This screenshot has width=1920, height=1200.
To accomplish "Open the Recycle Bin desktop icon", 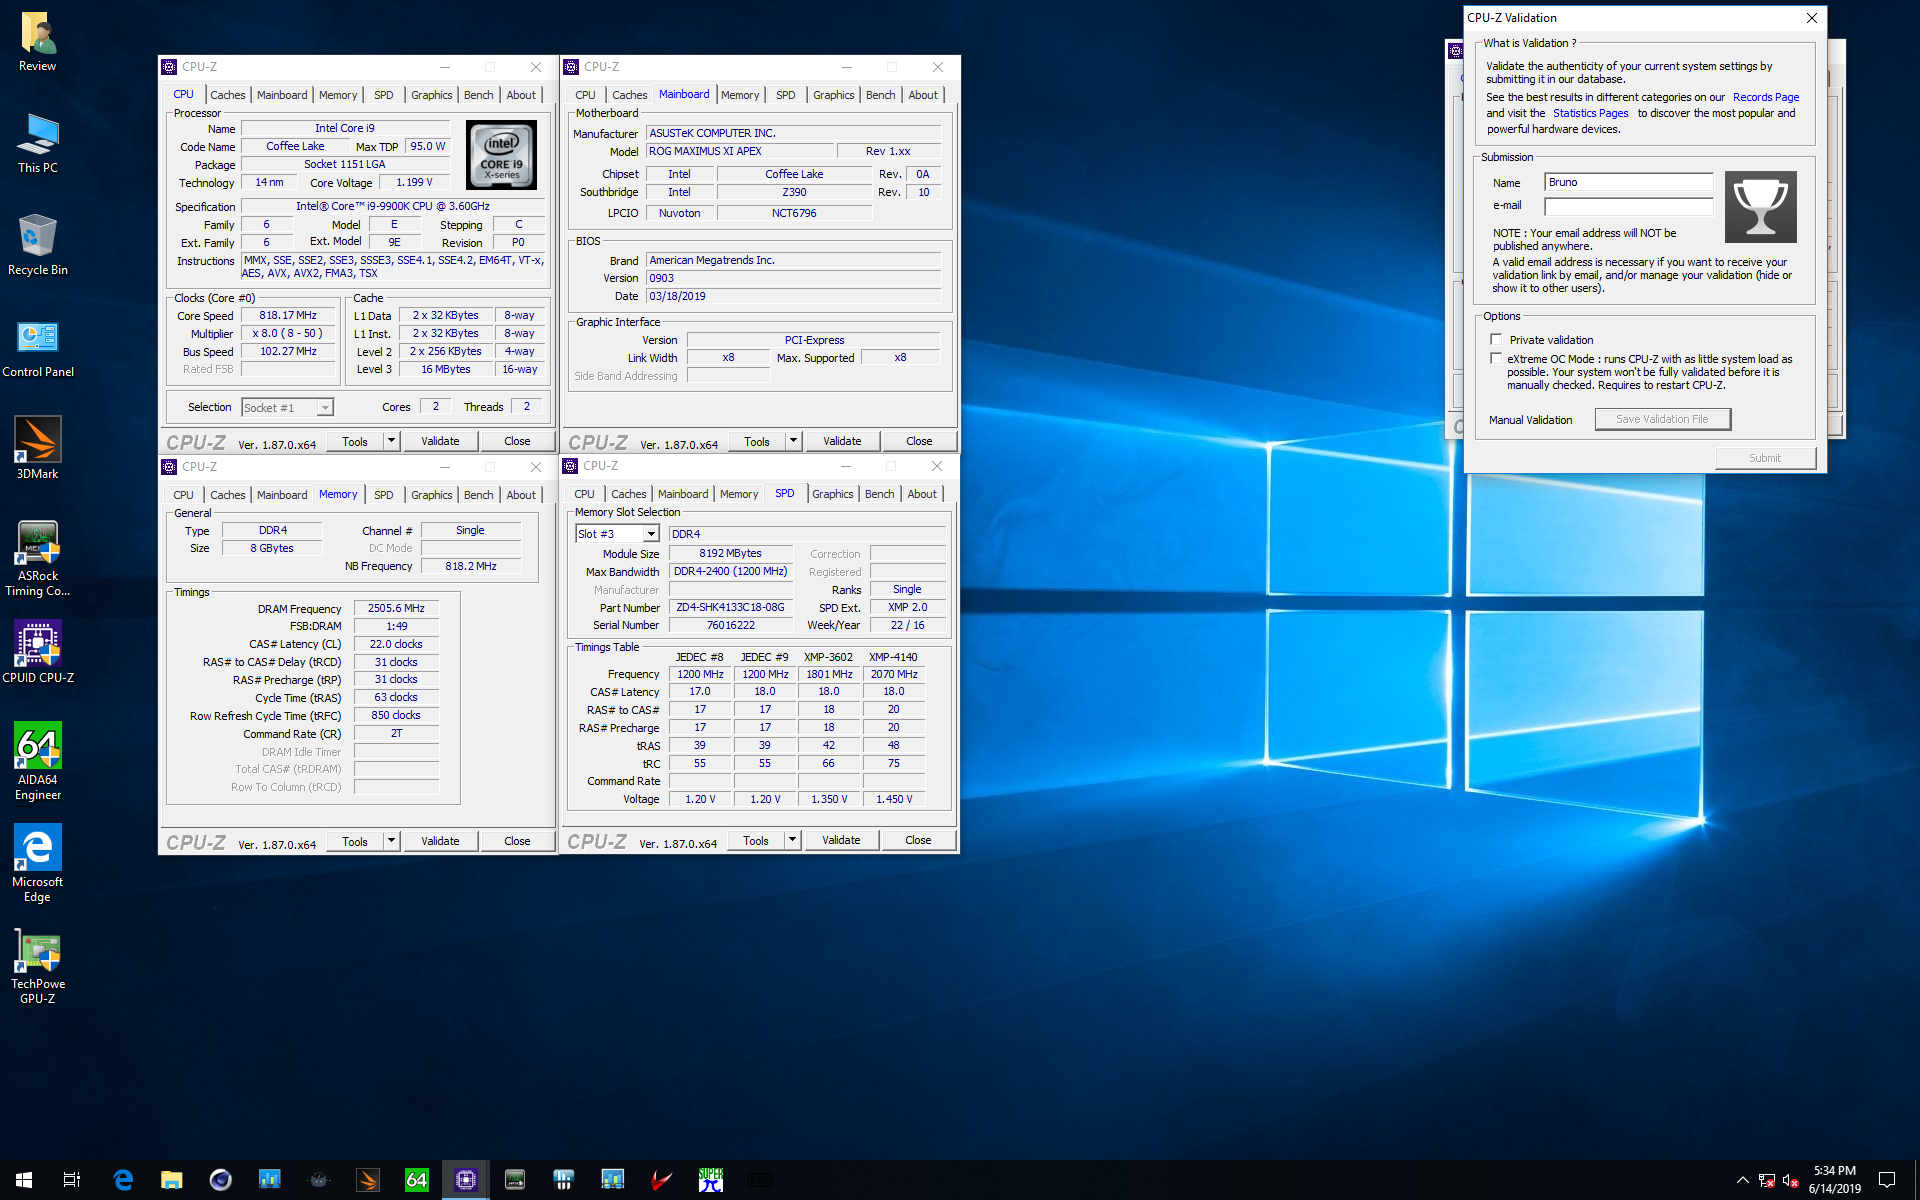I will click(38, 246).
